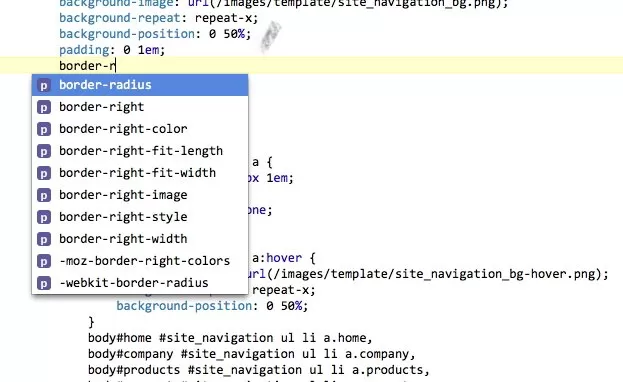Image resolution: width=623 pixels, height=382 pixels.
Task: Click the 'body#company' selector line
Action: pyautogui.click(x=252, y=354)
